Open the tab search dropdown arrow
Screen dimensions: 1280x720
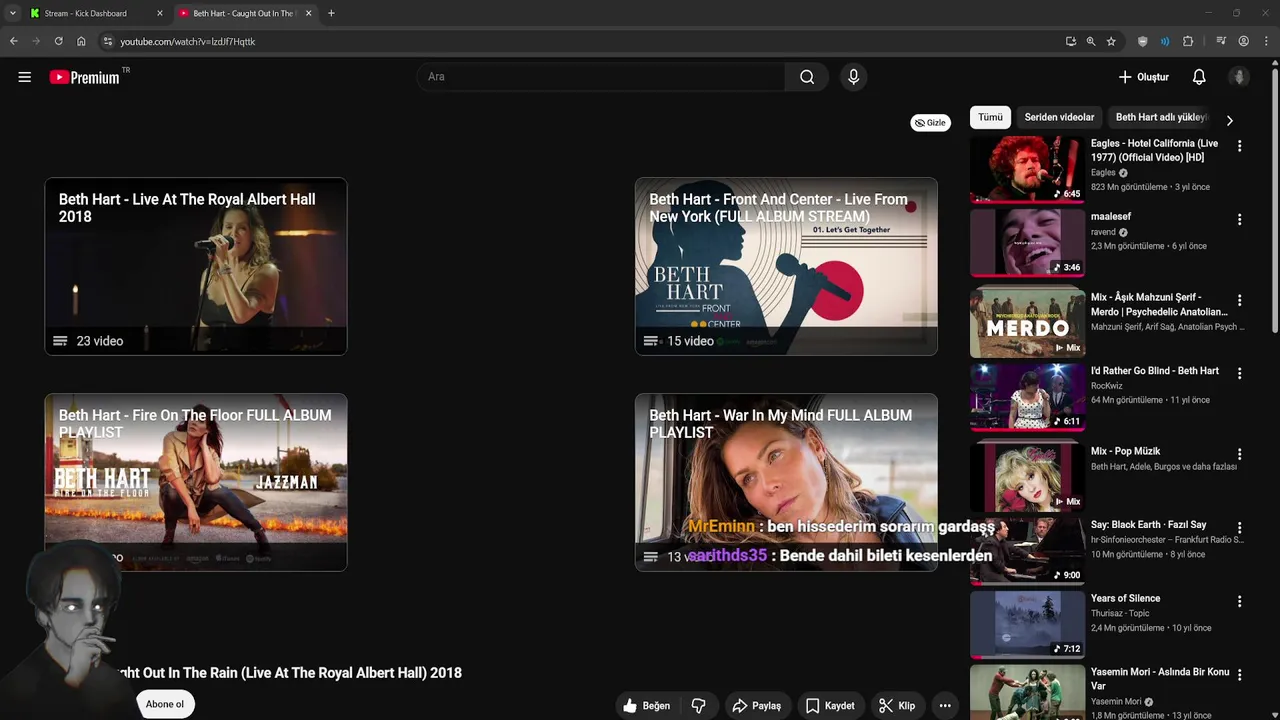12,13
